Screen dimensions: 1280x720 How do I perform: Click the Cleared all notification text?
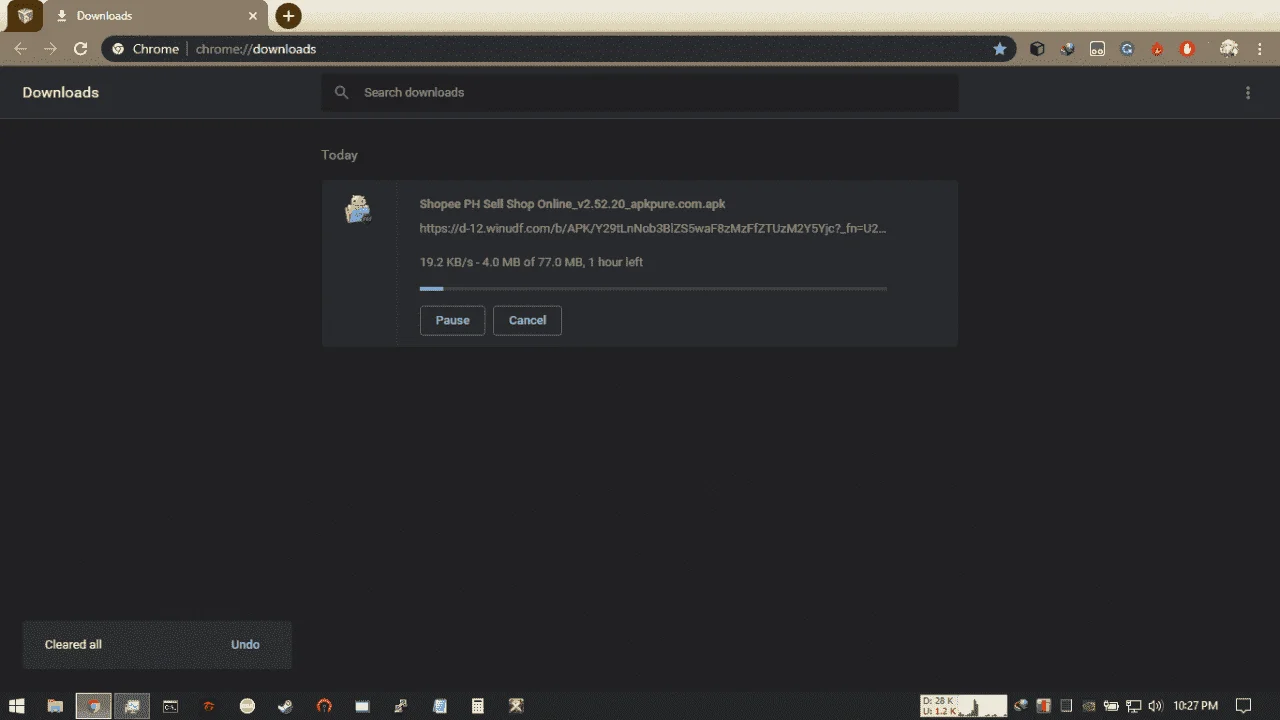point(73,645)
